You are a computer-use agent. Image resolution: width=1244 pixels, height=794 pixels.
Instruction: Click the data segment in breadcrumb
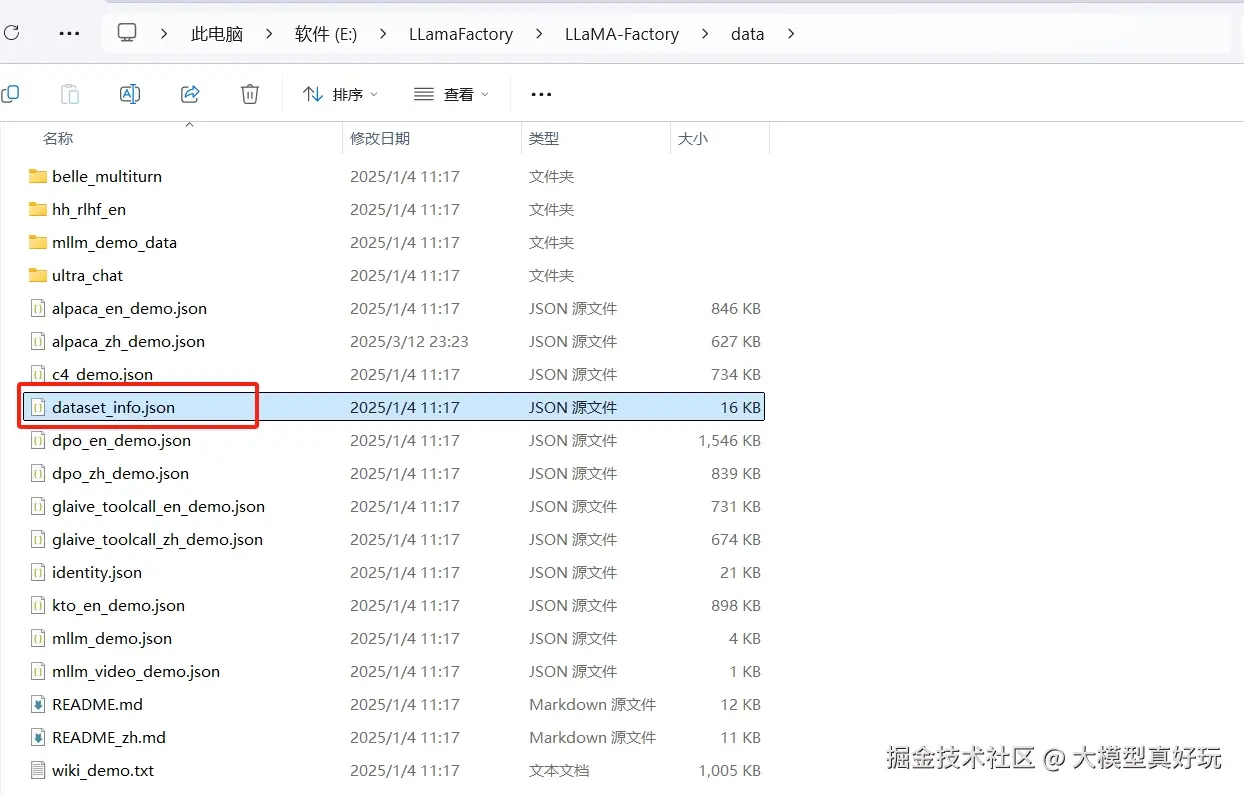click(748, 33)
